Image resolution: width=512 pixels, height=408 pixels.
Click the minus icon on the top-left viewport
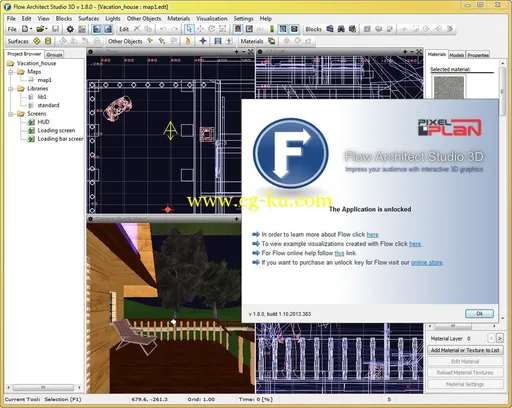point(243,52)
